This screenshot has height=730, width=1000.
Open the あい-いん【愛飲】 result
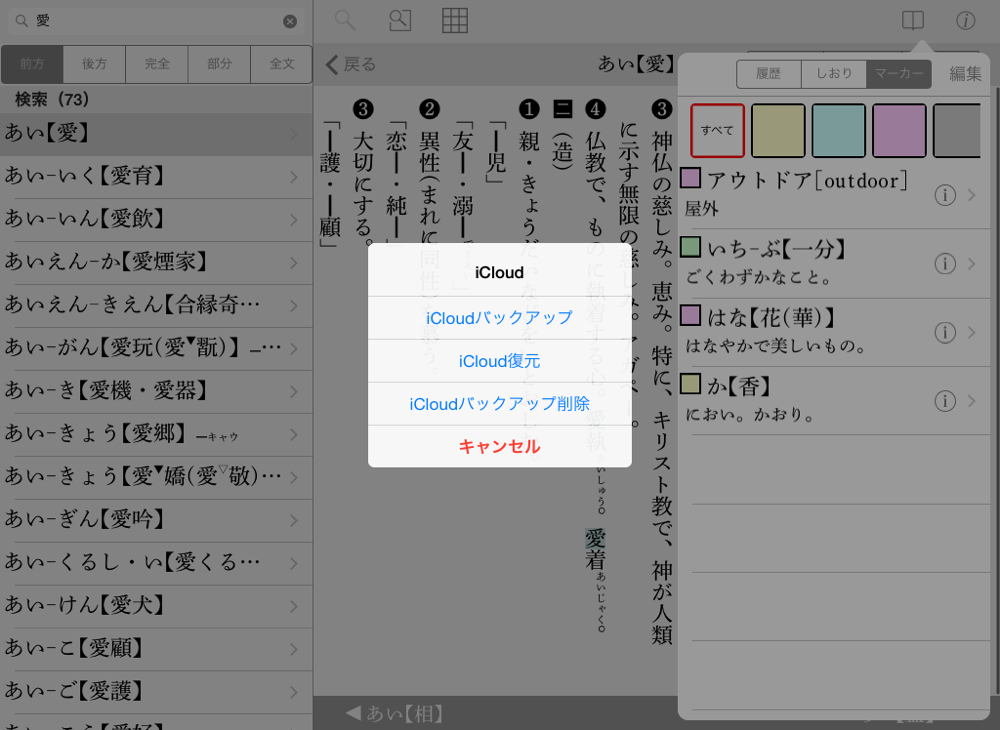156,219
